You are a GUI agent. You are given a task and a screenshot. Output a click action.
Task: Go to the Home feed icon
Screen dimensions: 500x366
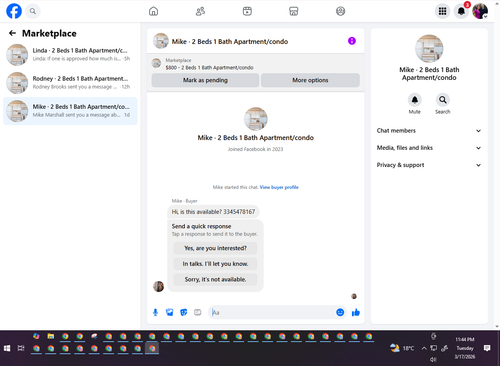coord(153,11)
